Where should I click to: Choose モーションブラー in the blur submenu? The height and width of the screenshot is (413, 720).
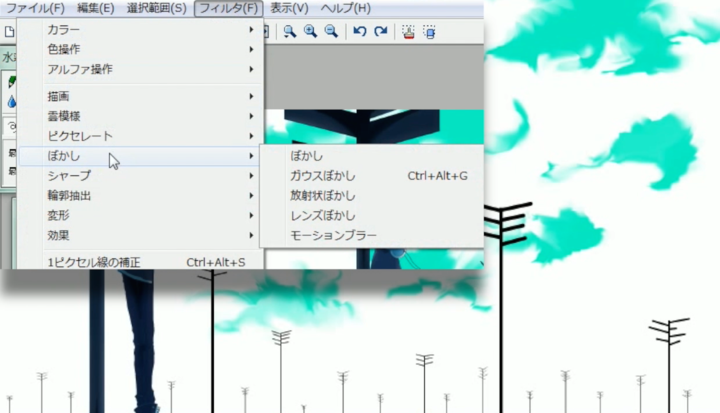tap(372, 235)
